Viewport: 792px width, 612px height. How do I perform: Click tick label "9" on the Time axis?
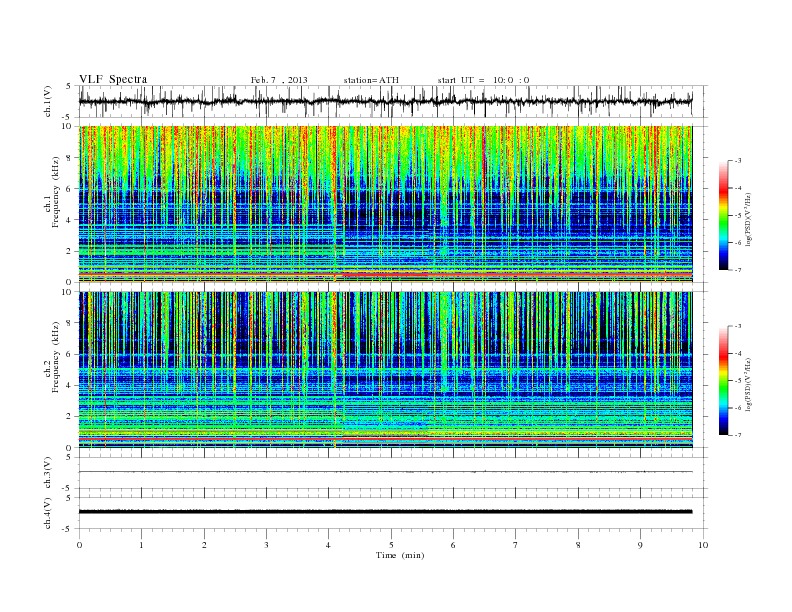[640, 545]
